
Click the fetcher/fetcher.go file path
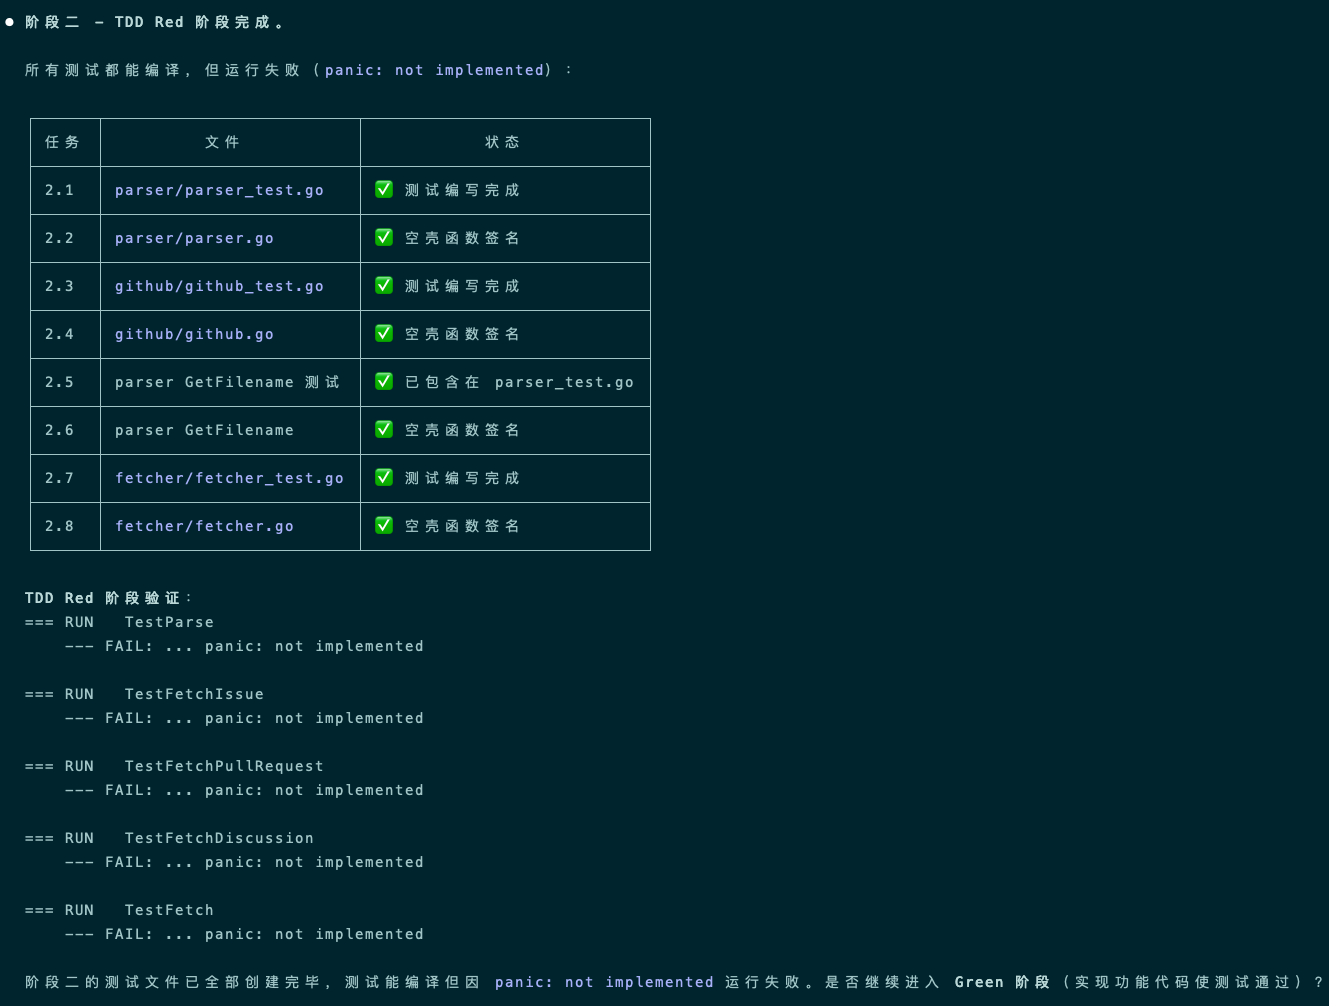[204, 526]
